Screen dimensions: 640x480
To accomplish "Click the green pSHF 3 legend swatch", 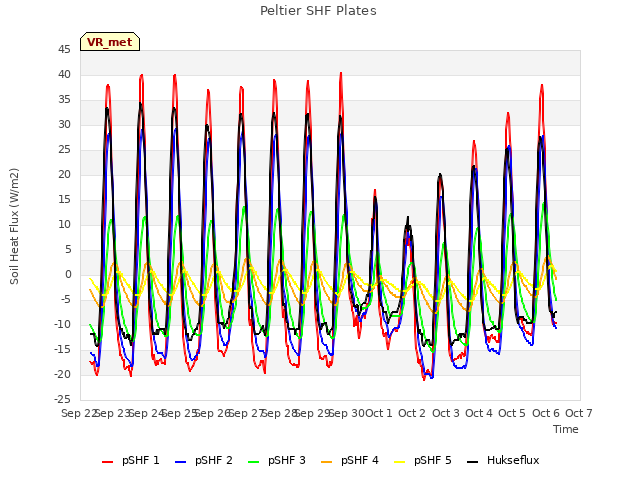I will point(253,462).
